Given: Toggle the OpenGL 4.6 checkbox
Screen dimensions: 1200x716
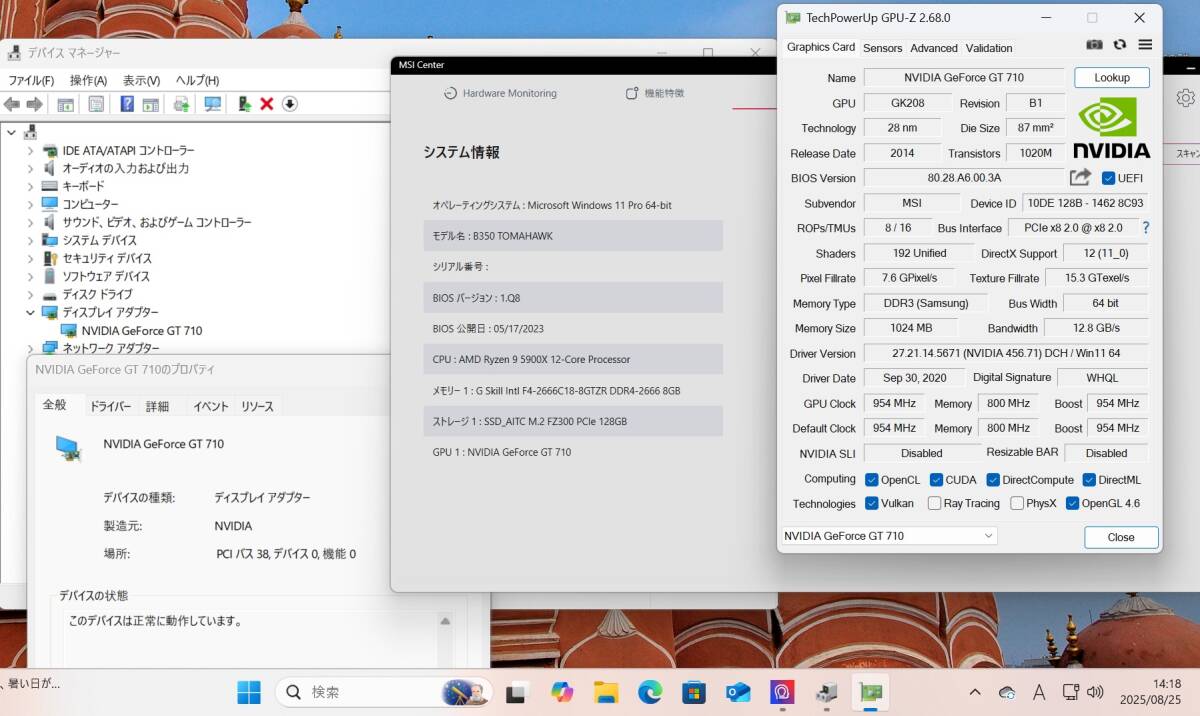Looking at the screenshot, I should (1073, 504).
